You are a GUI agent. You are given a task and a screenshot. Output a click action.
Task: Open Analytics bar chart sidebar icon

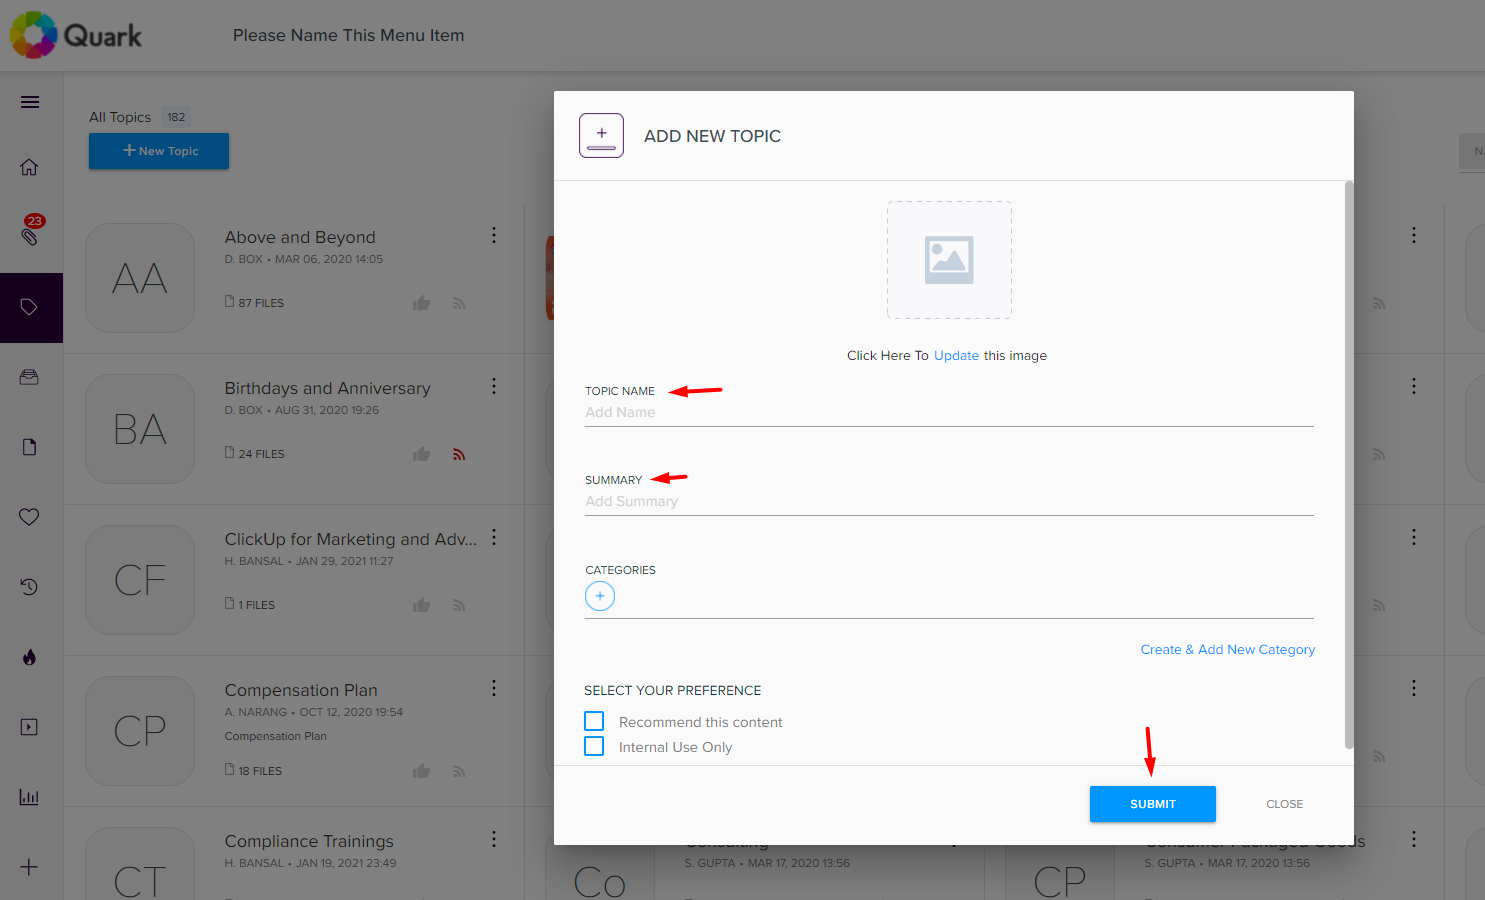click(29, 797)
